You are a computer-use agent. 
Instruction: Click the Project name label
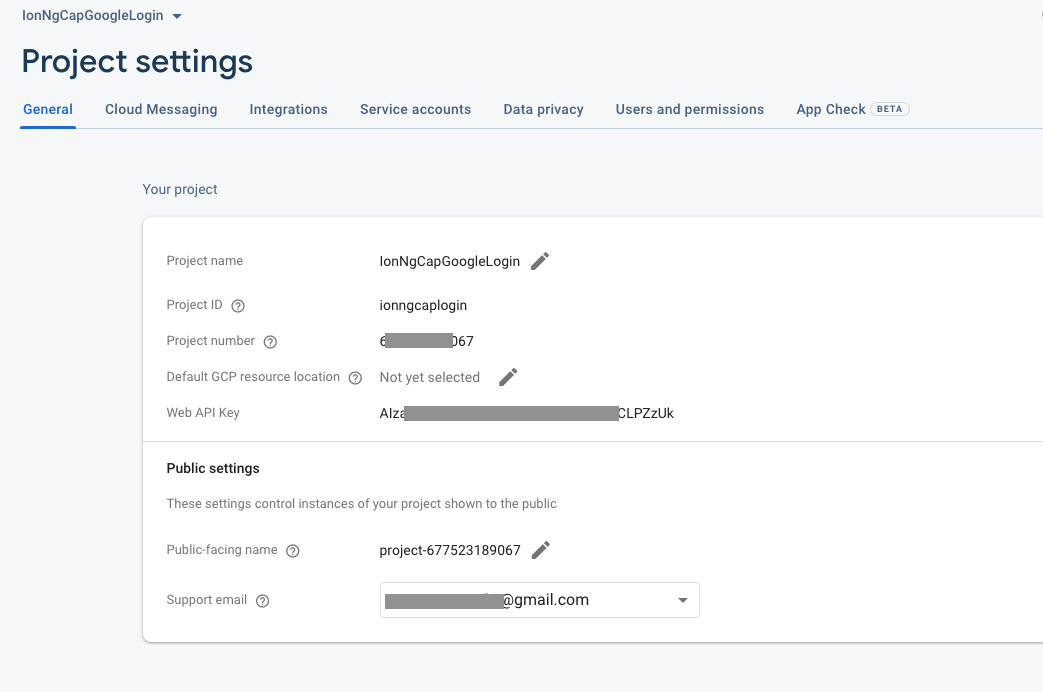click(x=204, y=261)
